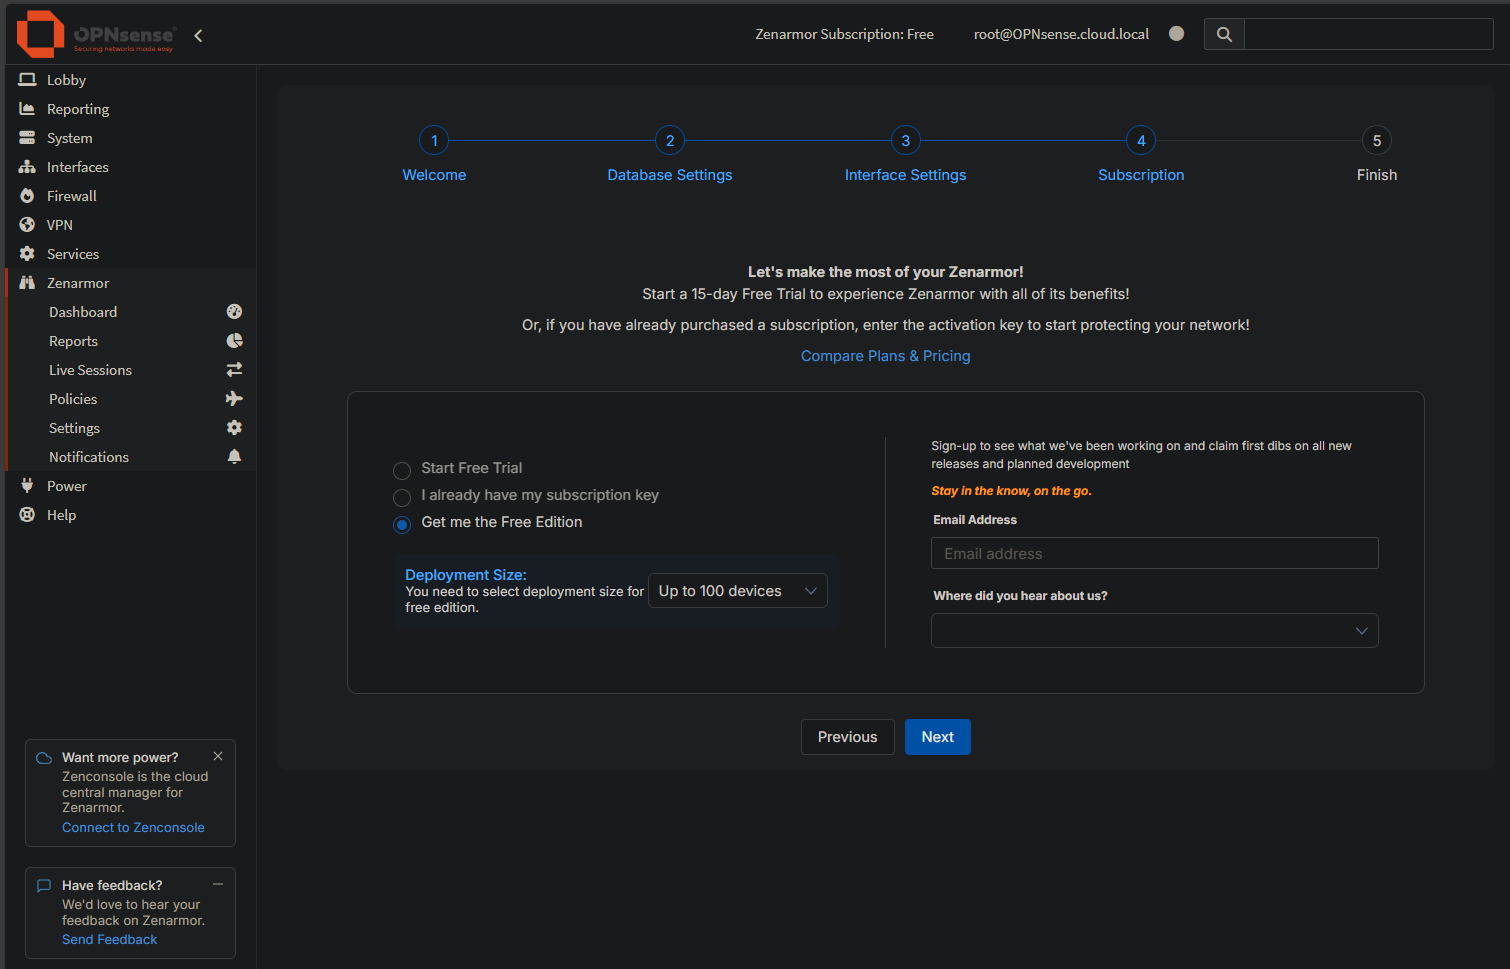Click the Firewall flame icon

(27, 196)
